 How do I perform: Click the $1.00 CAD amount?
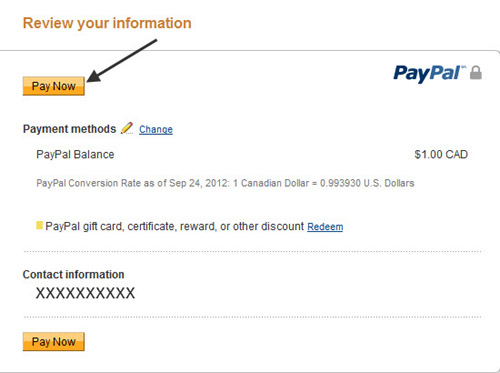point(441,154)
